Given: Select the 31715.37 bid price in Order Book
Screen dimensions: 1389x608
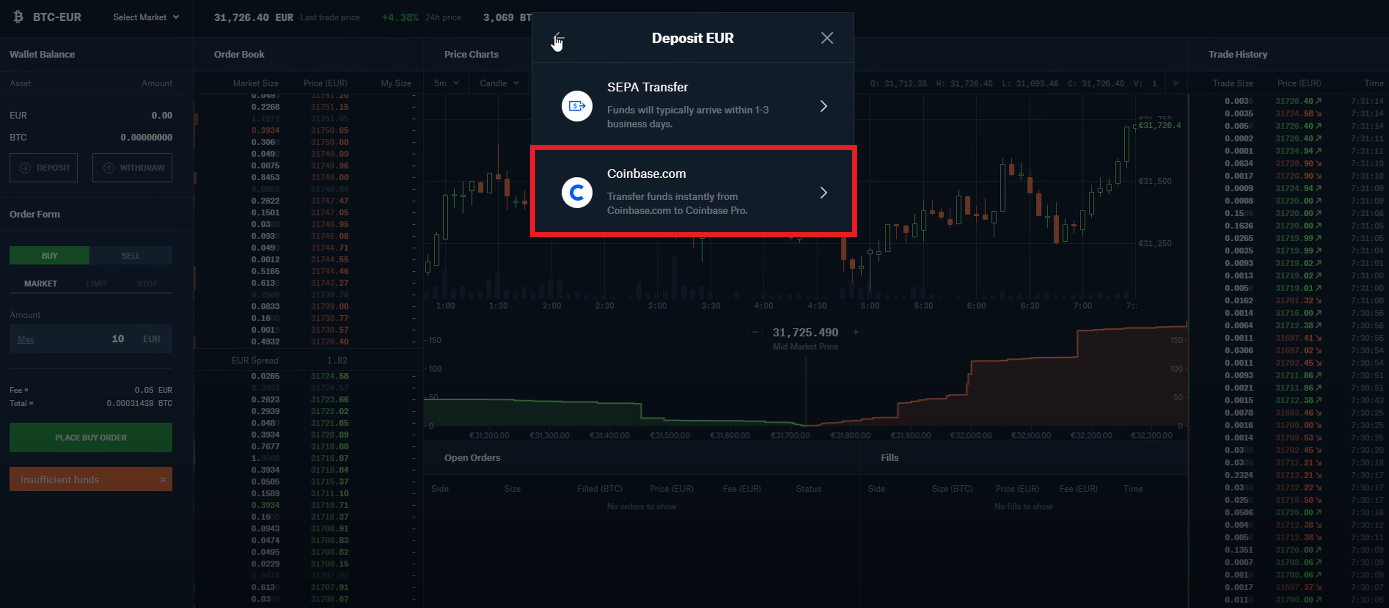Looking at the screenshot, I should pos(329,481).
